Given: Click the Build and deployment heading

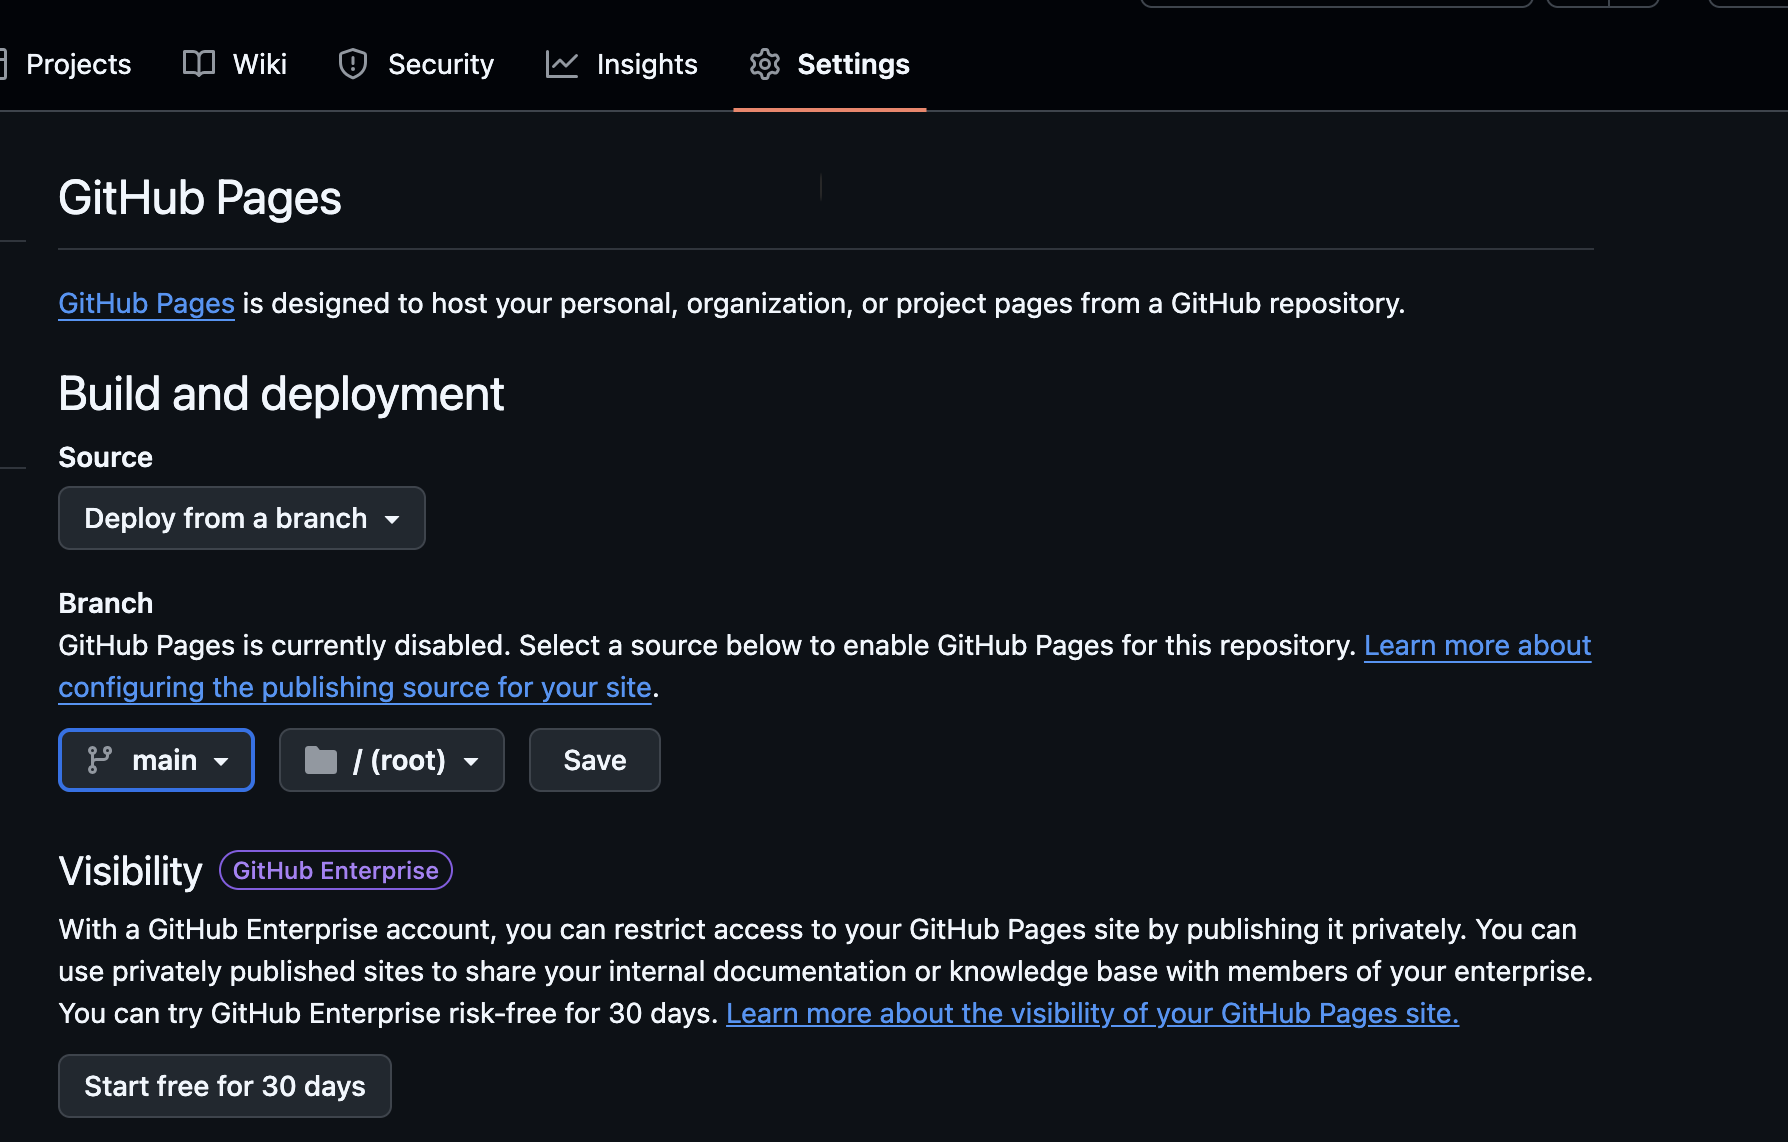Looking at the screenshot, I should point(281,394).
